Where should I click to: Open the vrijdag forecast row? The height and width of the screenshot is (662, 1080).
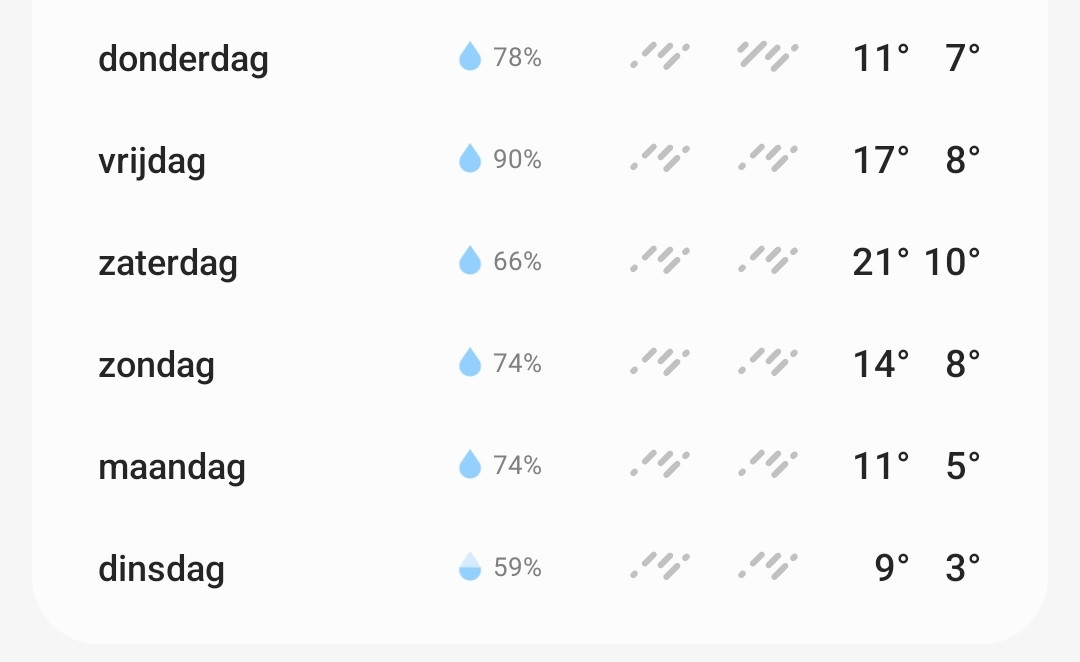tap(540, 159)
